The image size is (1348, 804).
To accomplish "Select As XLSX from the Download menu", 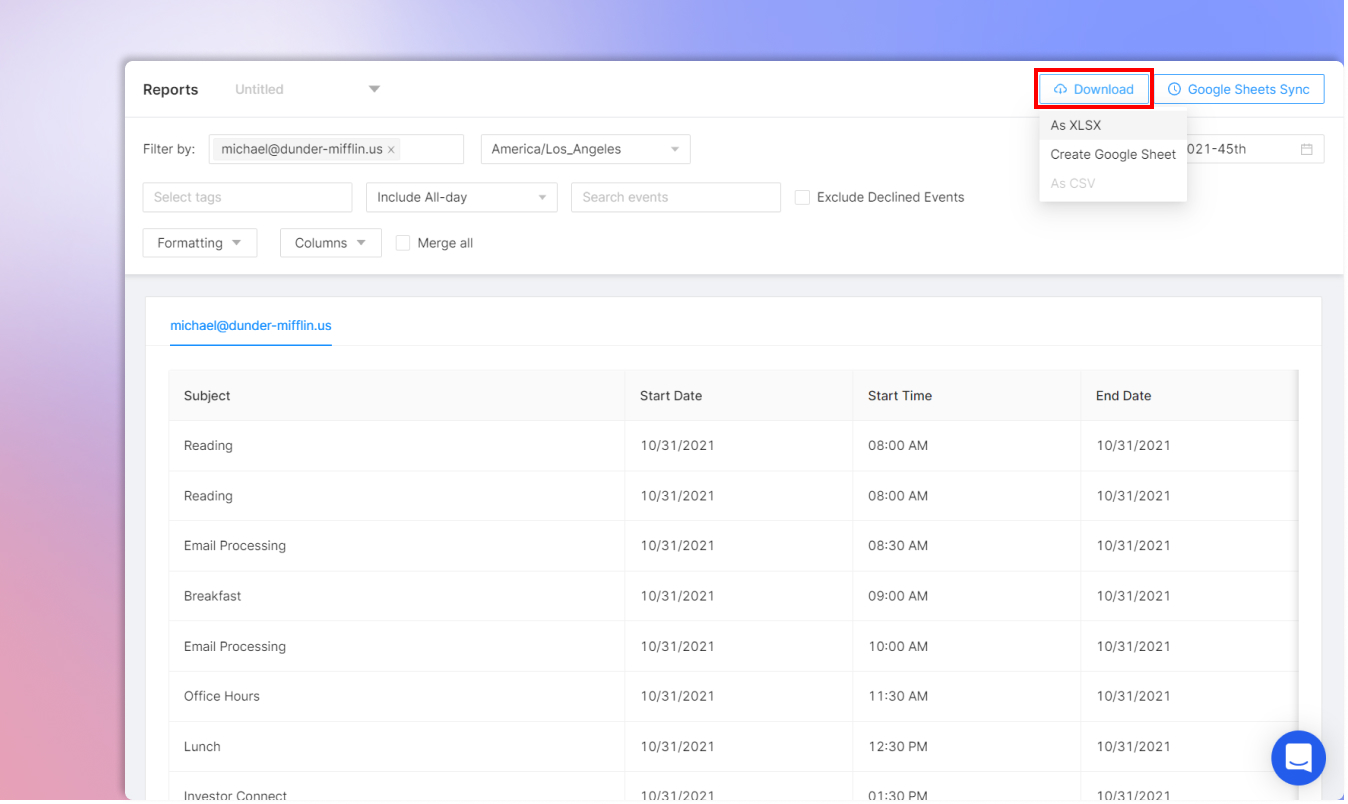I will [1076, 125].
